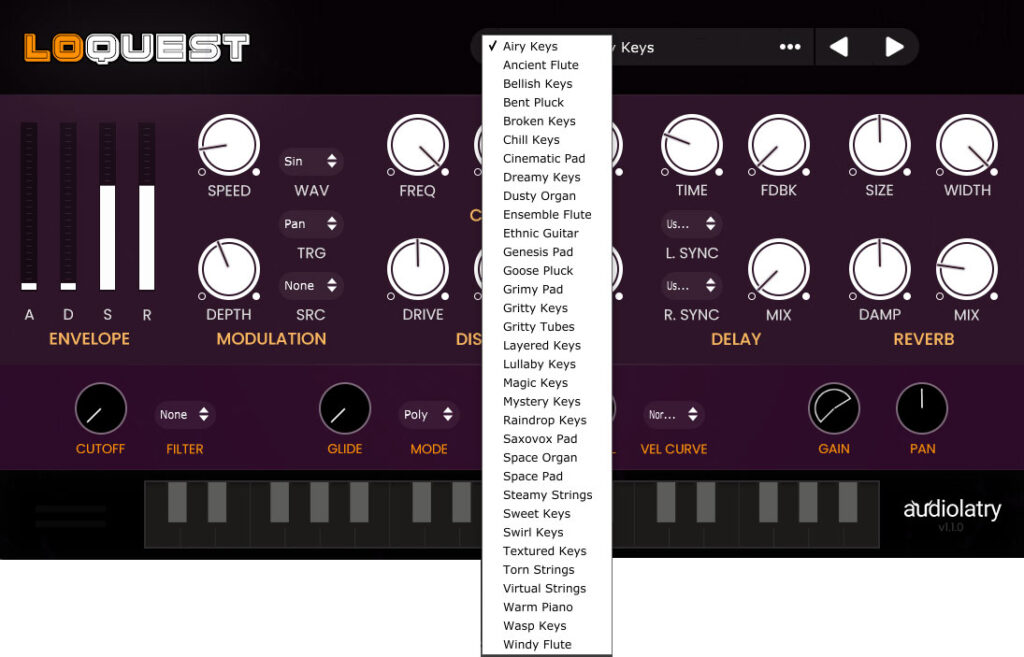Click the Audiolatry logo

pyautogui.click(x=952, y=509)
